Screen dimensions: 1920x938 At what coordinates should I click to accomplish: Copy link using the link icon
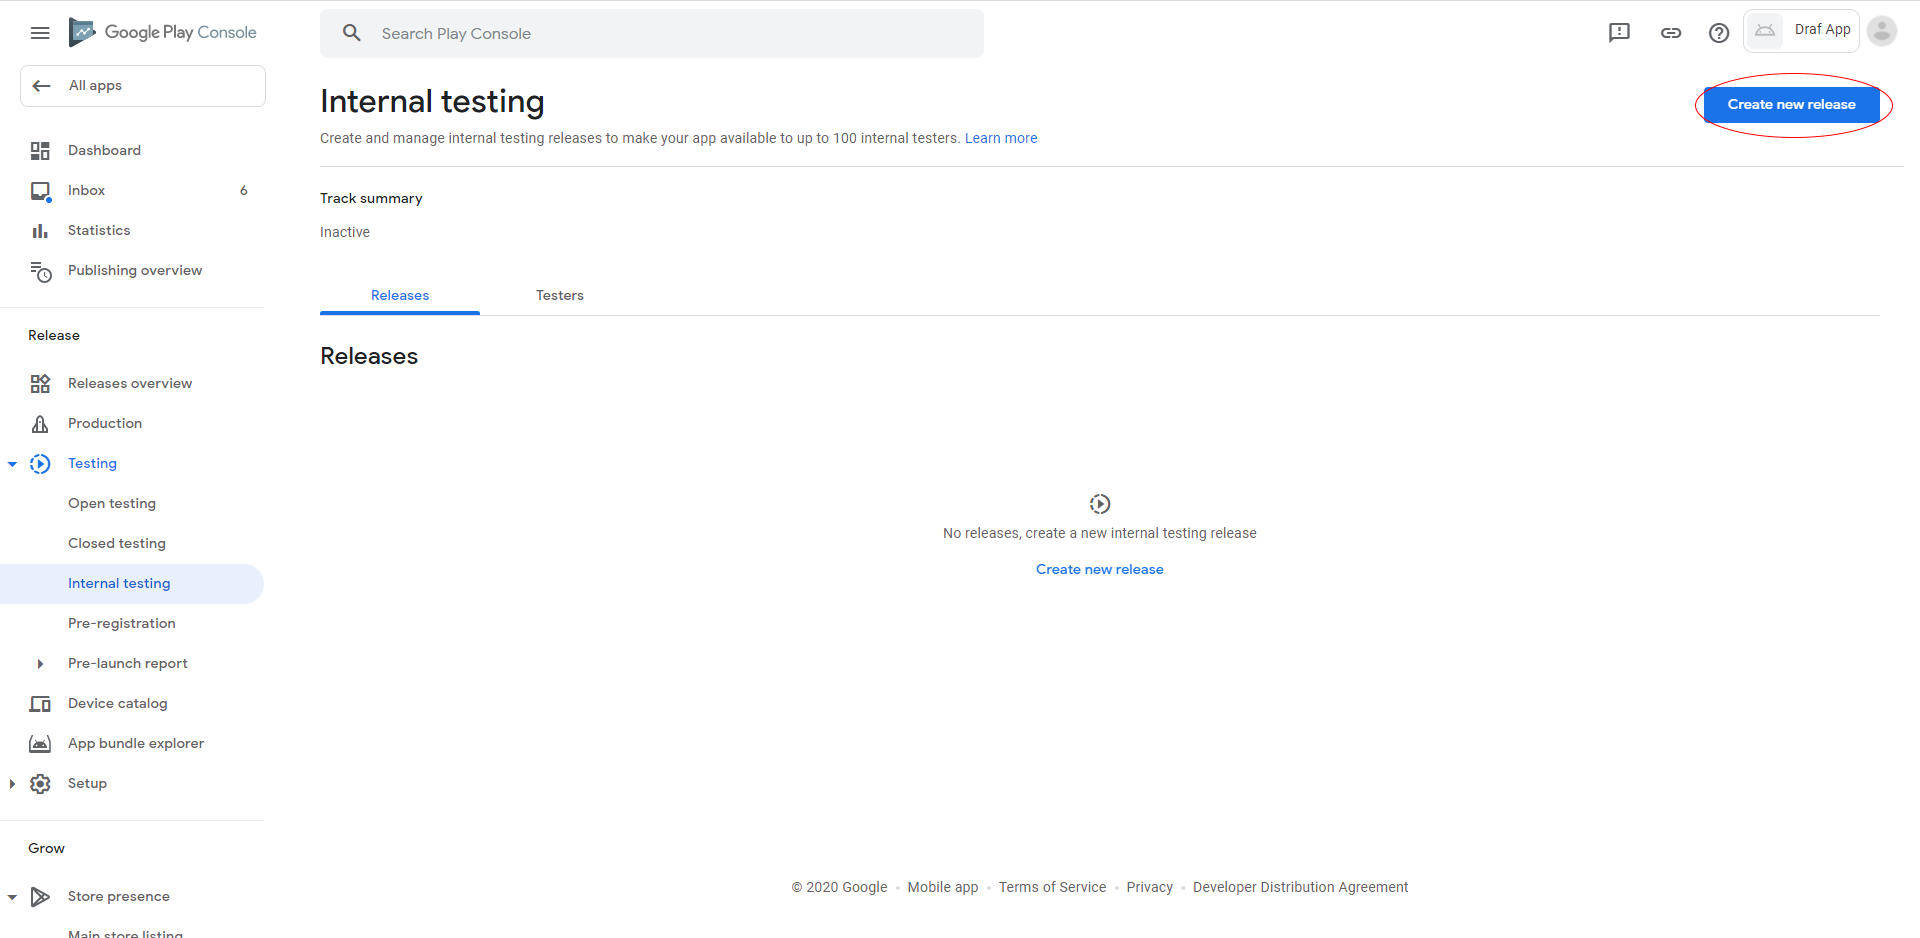tap(1671, 33)
